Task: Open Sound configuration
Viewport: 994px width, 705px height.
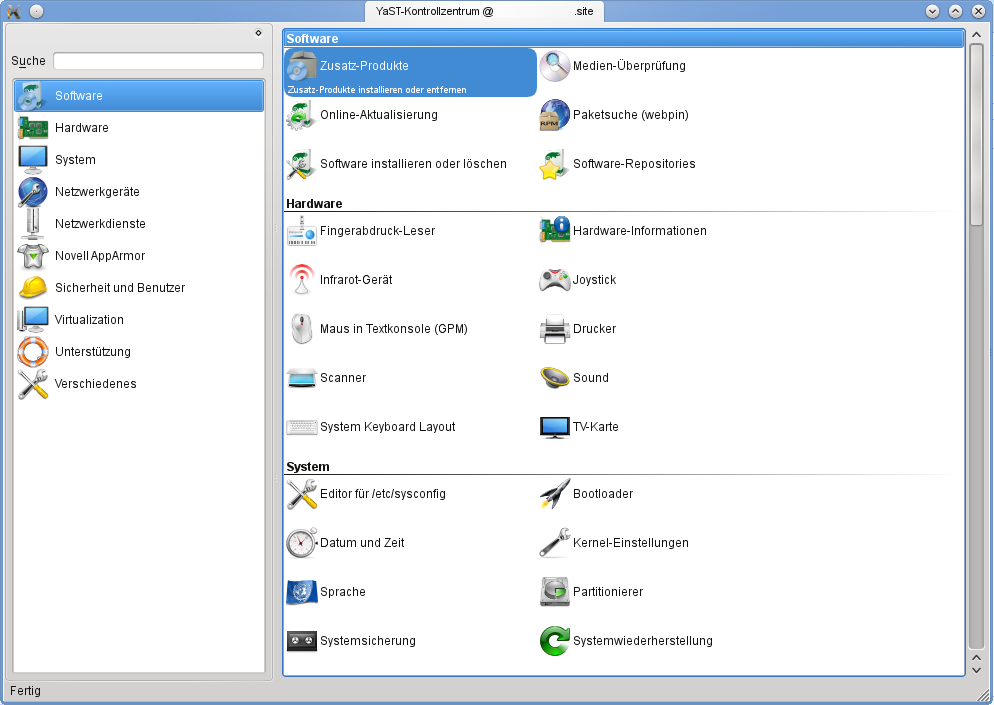Action: pyautogui.click(x=574, y=378)
